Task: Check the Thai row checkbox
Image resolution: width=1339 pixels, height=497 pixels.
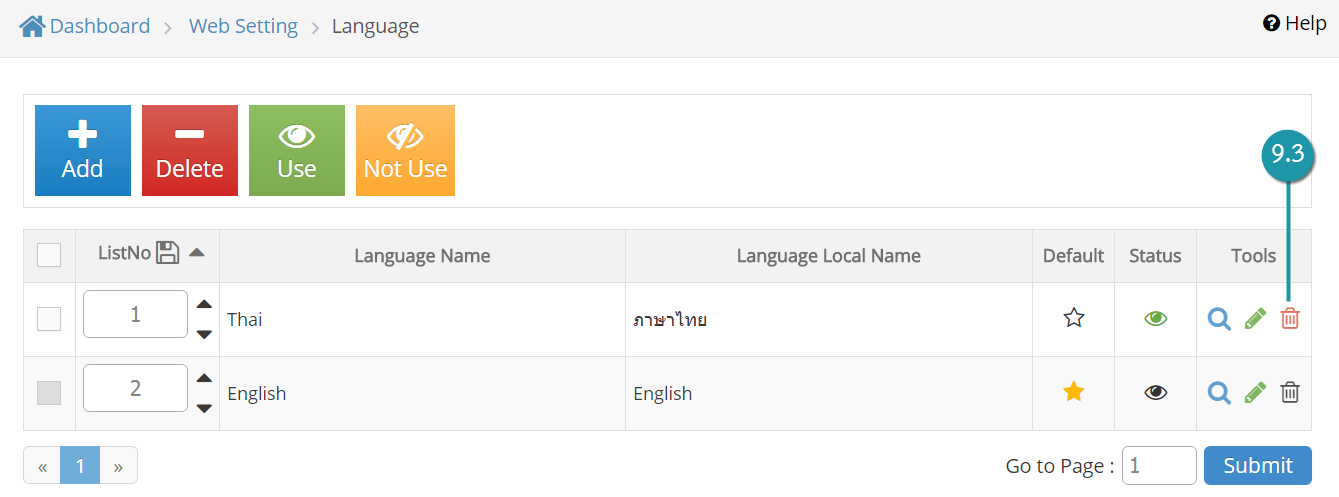Action: (49, 319)
